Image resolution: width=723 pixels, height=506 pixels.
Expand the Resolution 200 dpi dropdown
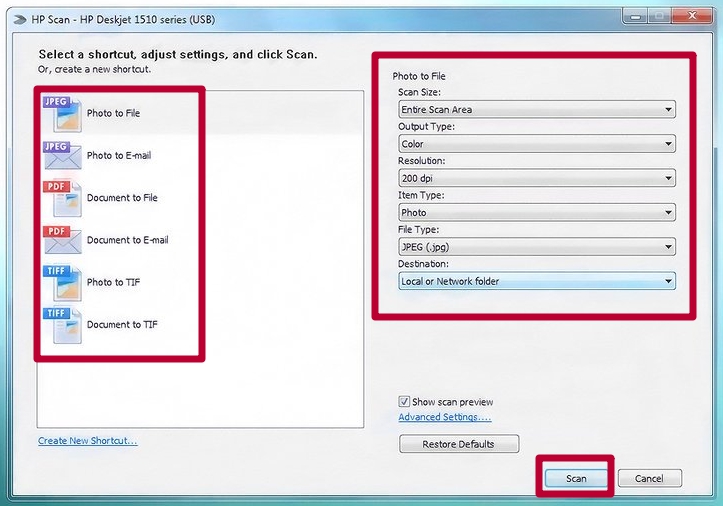(537, 178)
